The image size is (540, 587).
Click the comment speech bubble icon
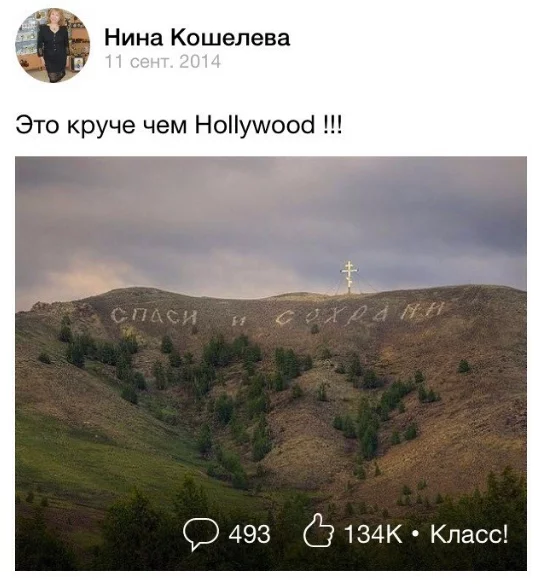point(201,534)
